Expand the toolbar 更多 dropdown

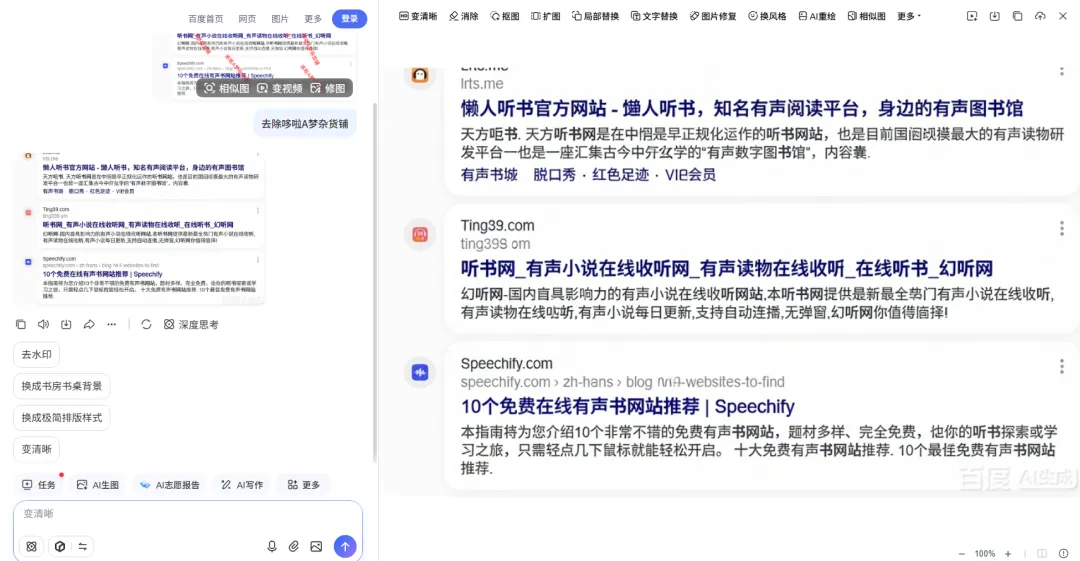909,17
